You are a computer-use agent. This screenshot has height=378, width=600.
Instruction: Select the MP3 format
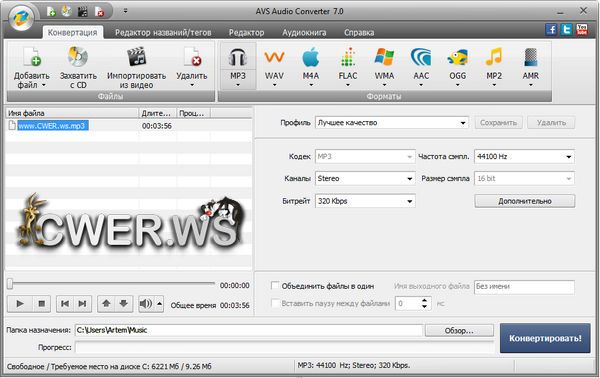click(x=238, y=67)
